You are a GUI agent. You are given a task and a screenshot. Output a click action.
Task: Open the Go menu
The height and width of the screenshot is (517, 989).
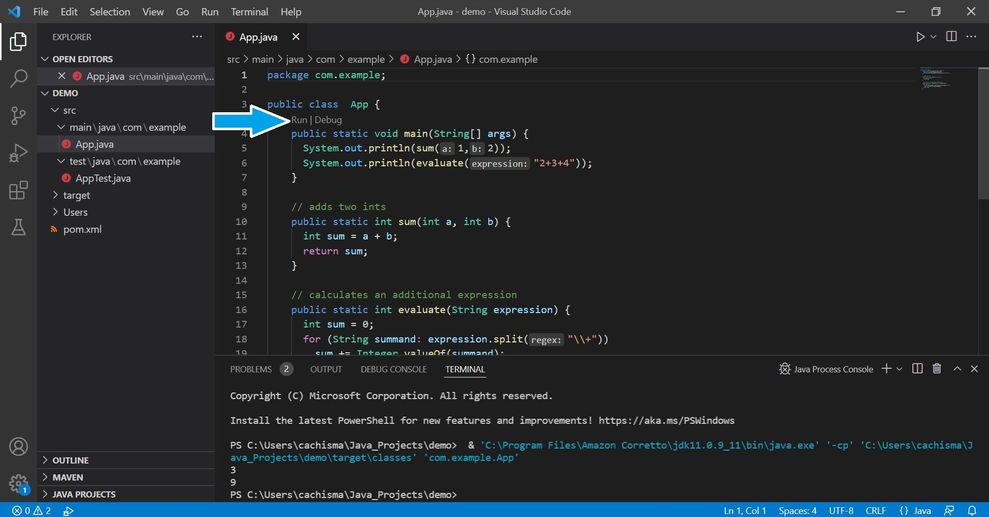182,11
